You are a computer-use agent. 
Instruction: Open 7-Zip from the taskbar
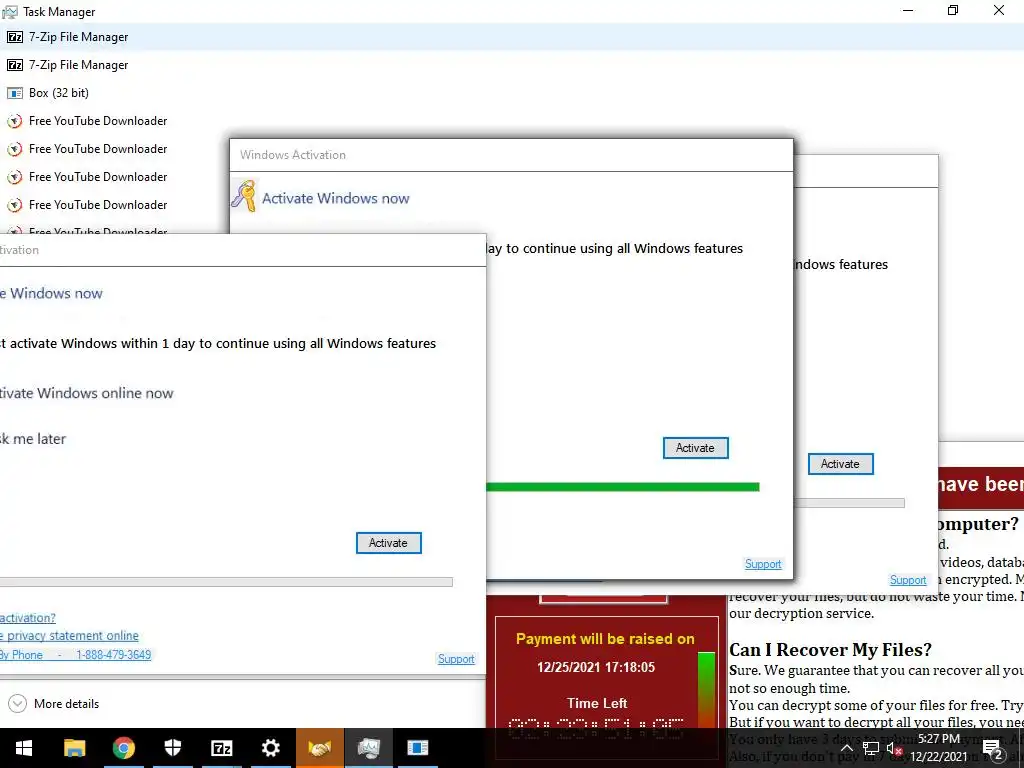(x=222, y=748)
